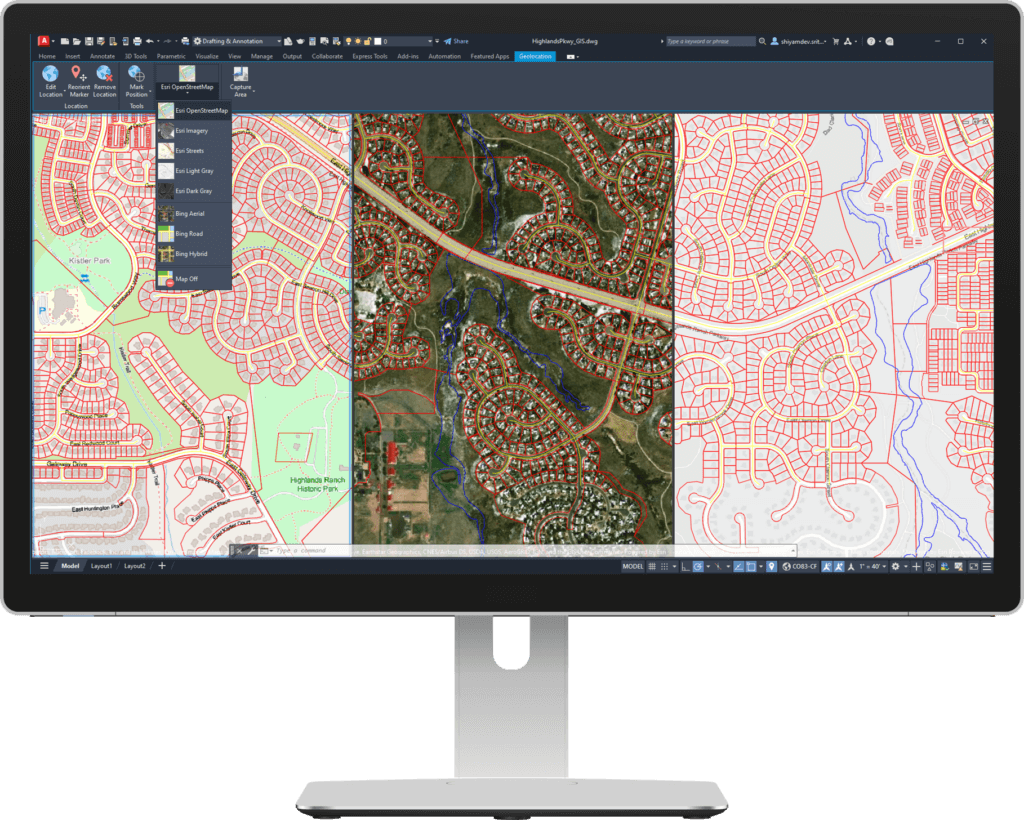1024x820 pixels.
Task: Click the layer color swatch in top toolbar
Action: (378, 41)
